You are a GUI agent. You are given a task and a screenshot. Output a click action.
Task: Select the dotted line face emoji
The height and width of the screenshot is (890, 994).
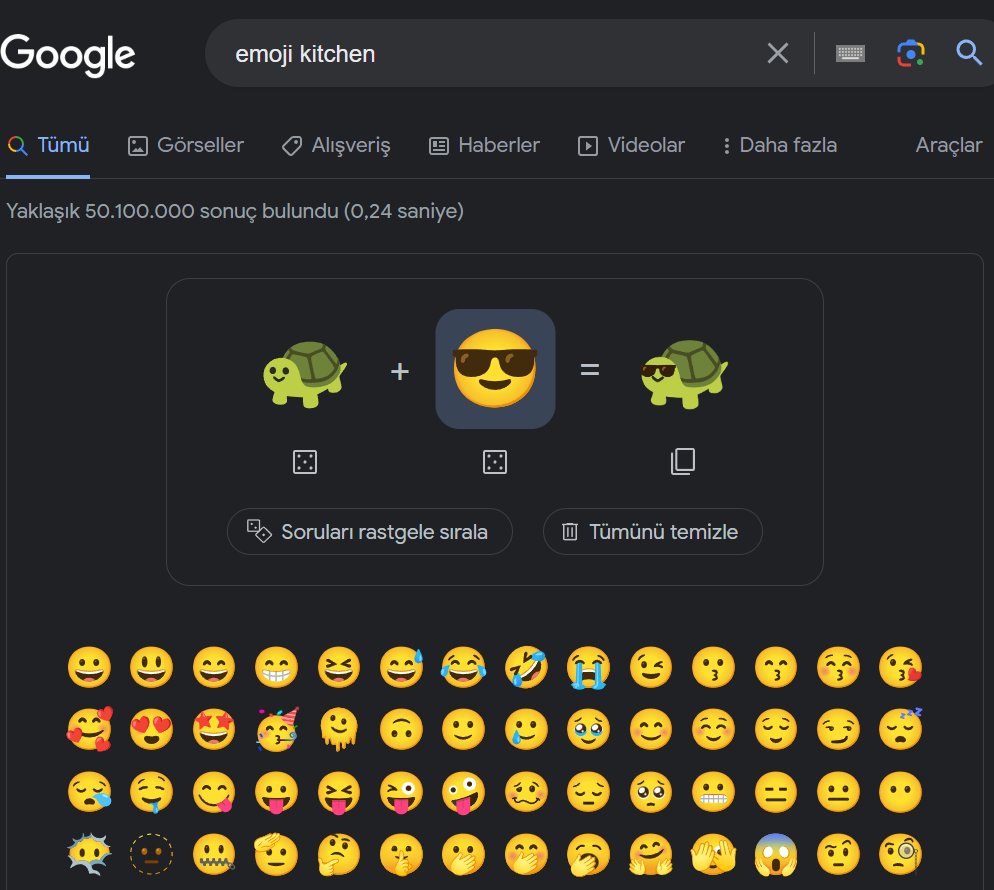(x=151, y=854)
